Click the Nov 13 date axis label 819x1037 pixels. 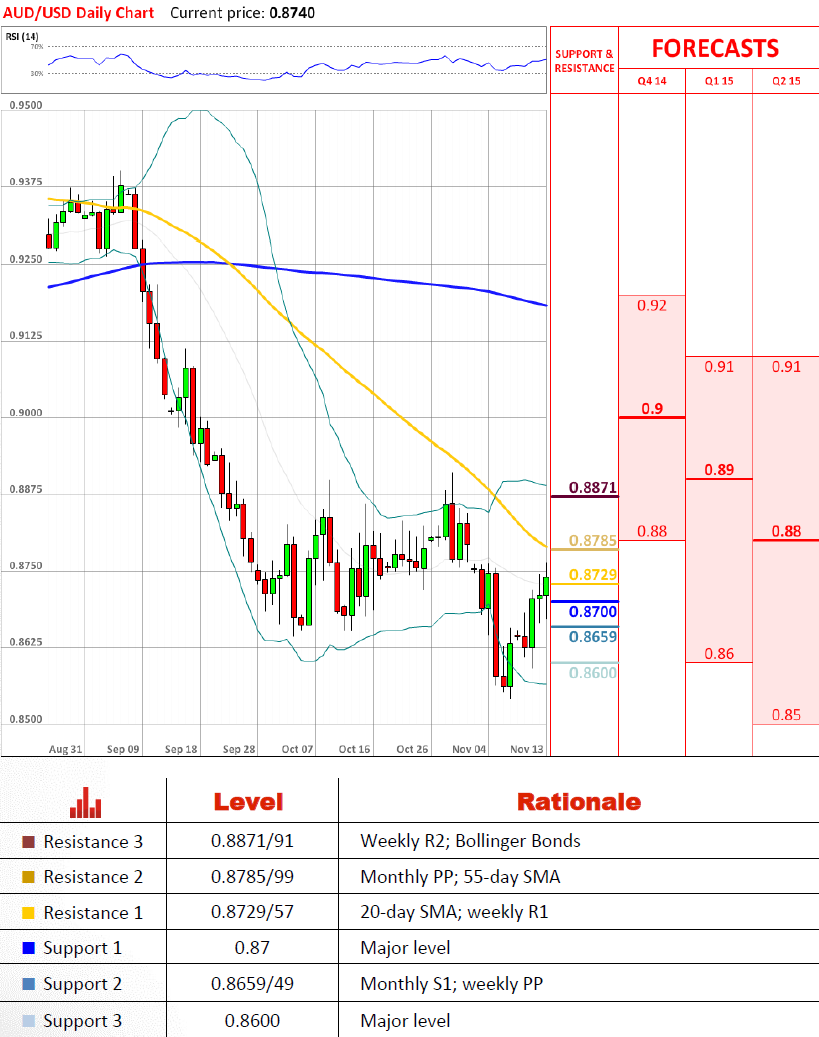(527, 749)
